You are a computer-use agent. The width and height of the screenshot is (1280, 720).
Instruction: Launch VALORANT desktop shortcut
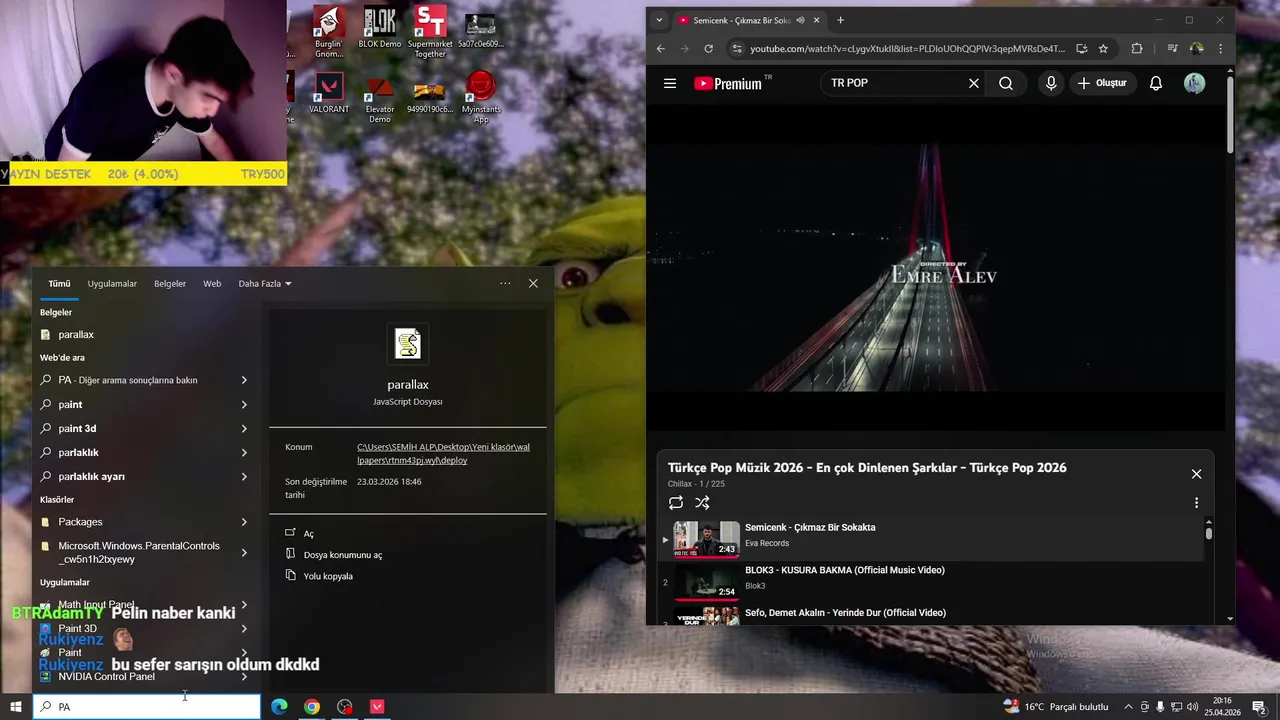click(328, 94)
